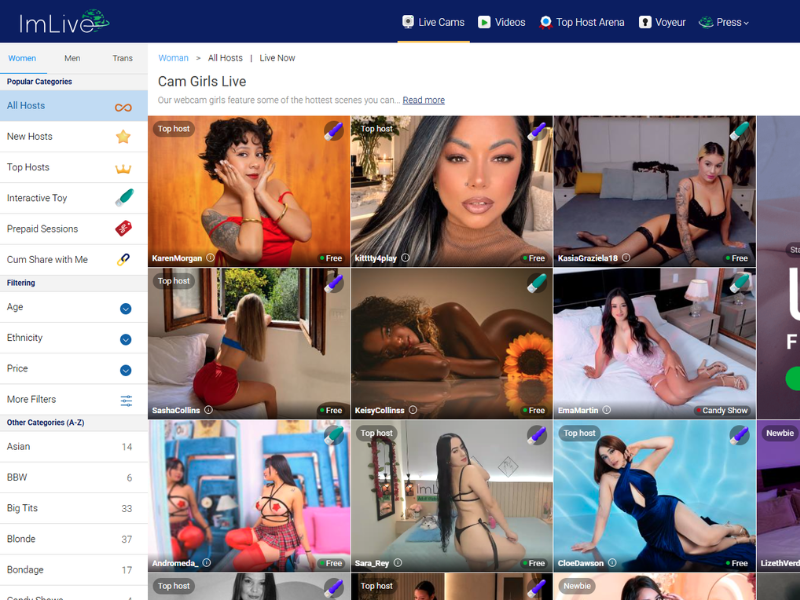Click the Prepaid Sessions tag icon
The height and width of the screenshot is (600, 800).
coord(123,228)
